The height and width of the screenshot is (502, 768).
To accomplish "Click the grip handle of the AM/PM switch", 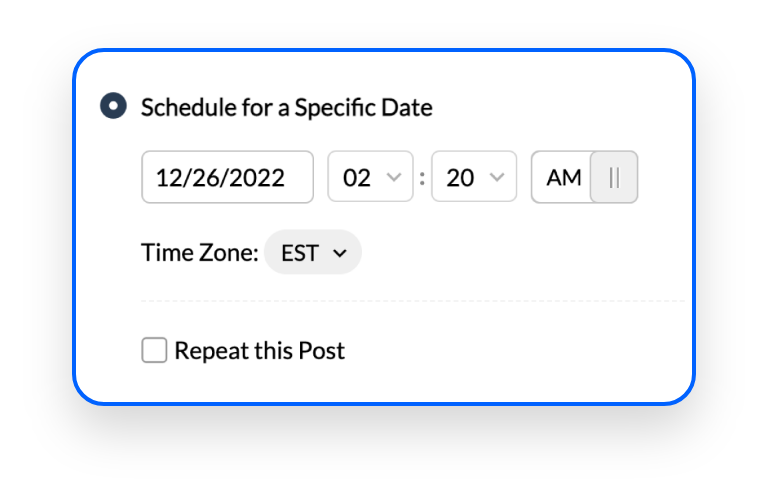I will [x=614, y=177].
